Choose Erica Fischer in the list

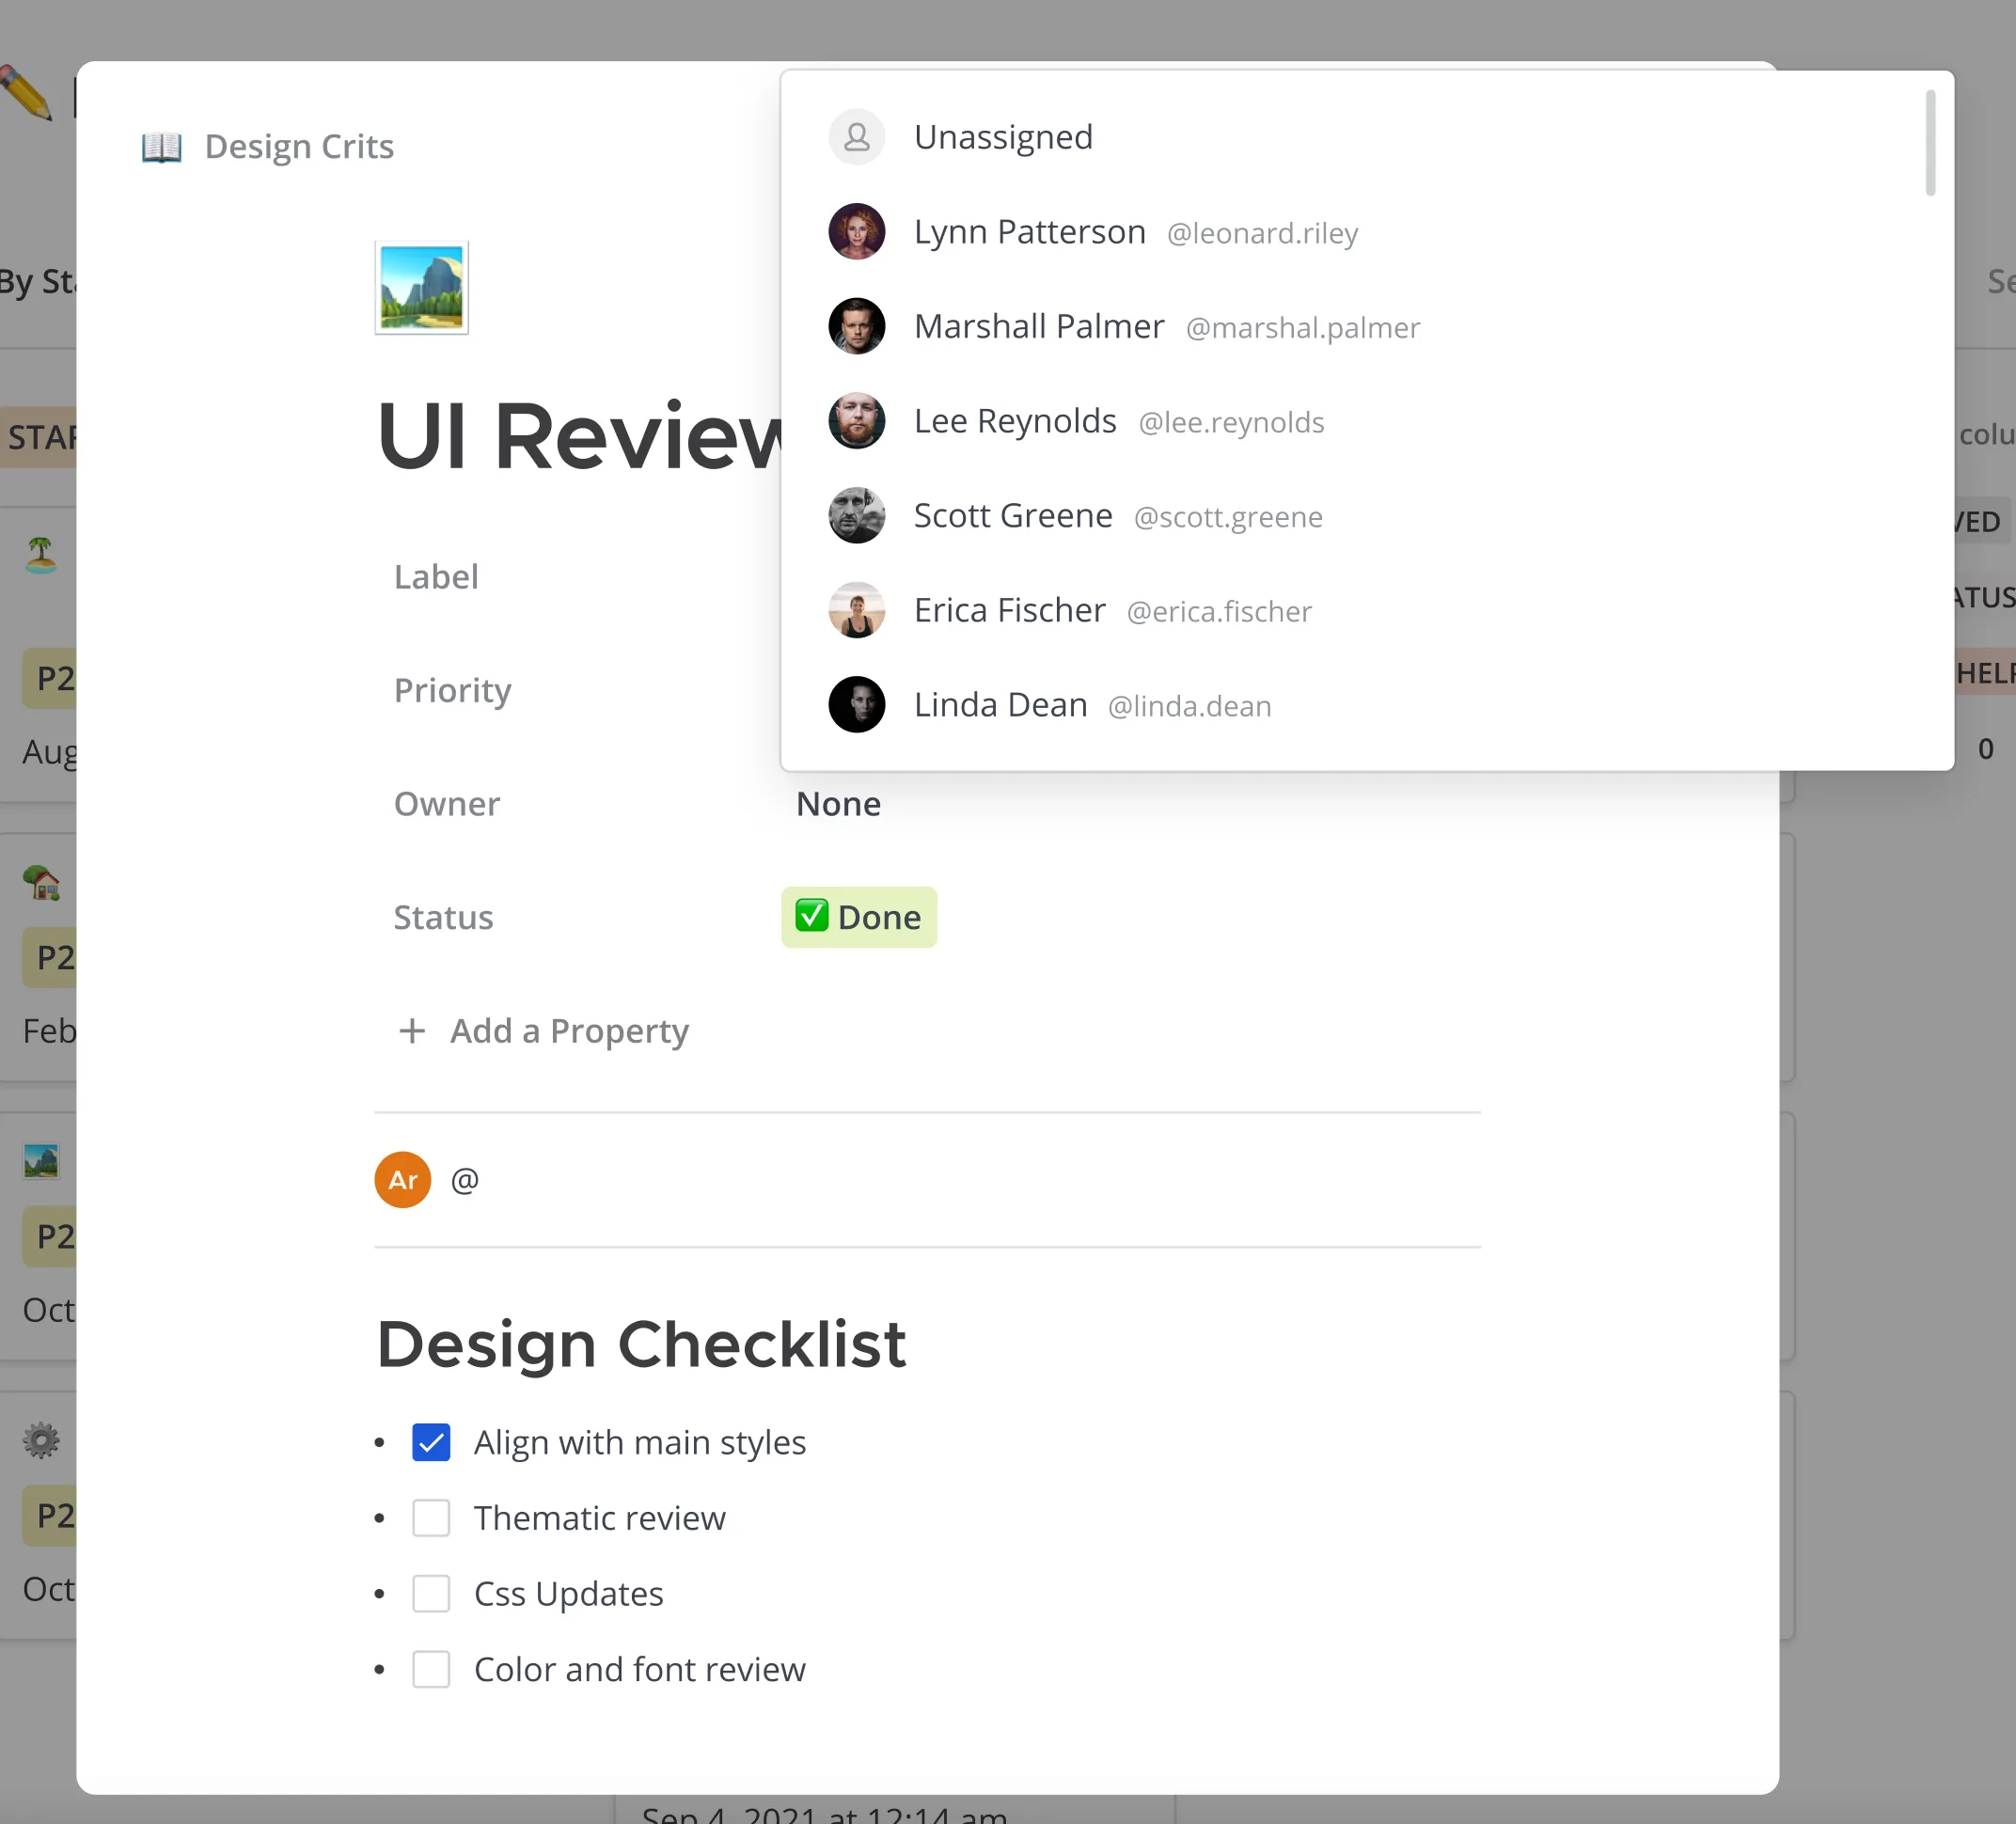click(x=1366, y=610)
